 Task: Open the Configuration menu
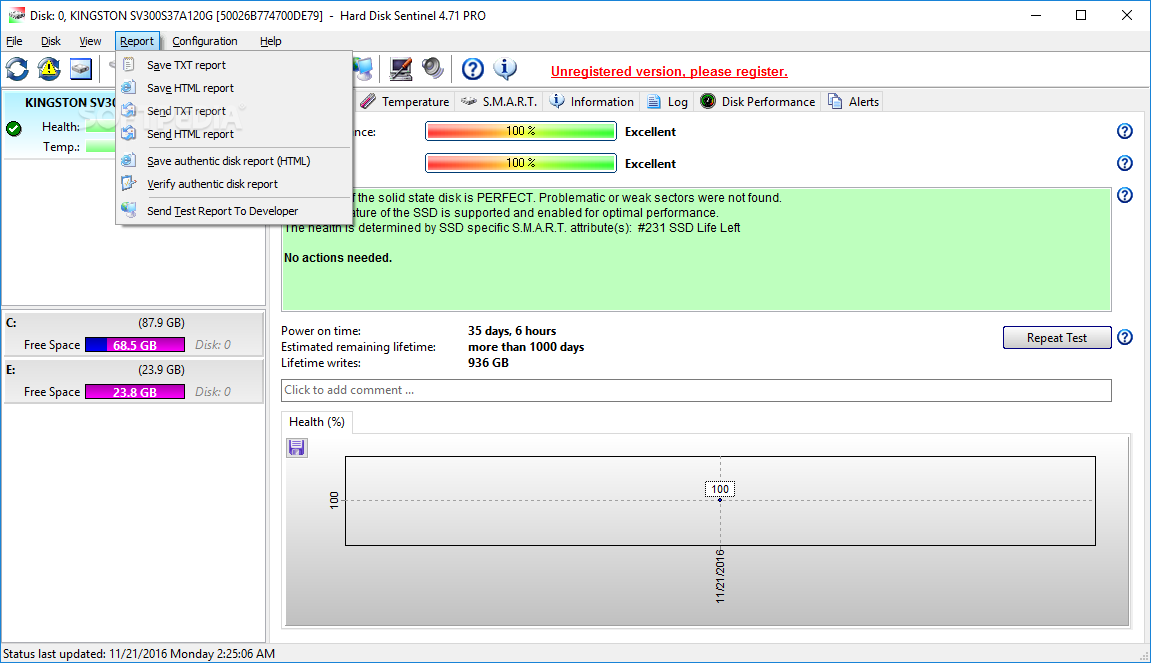205,41
